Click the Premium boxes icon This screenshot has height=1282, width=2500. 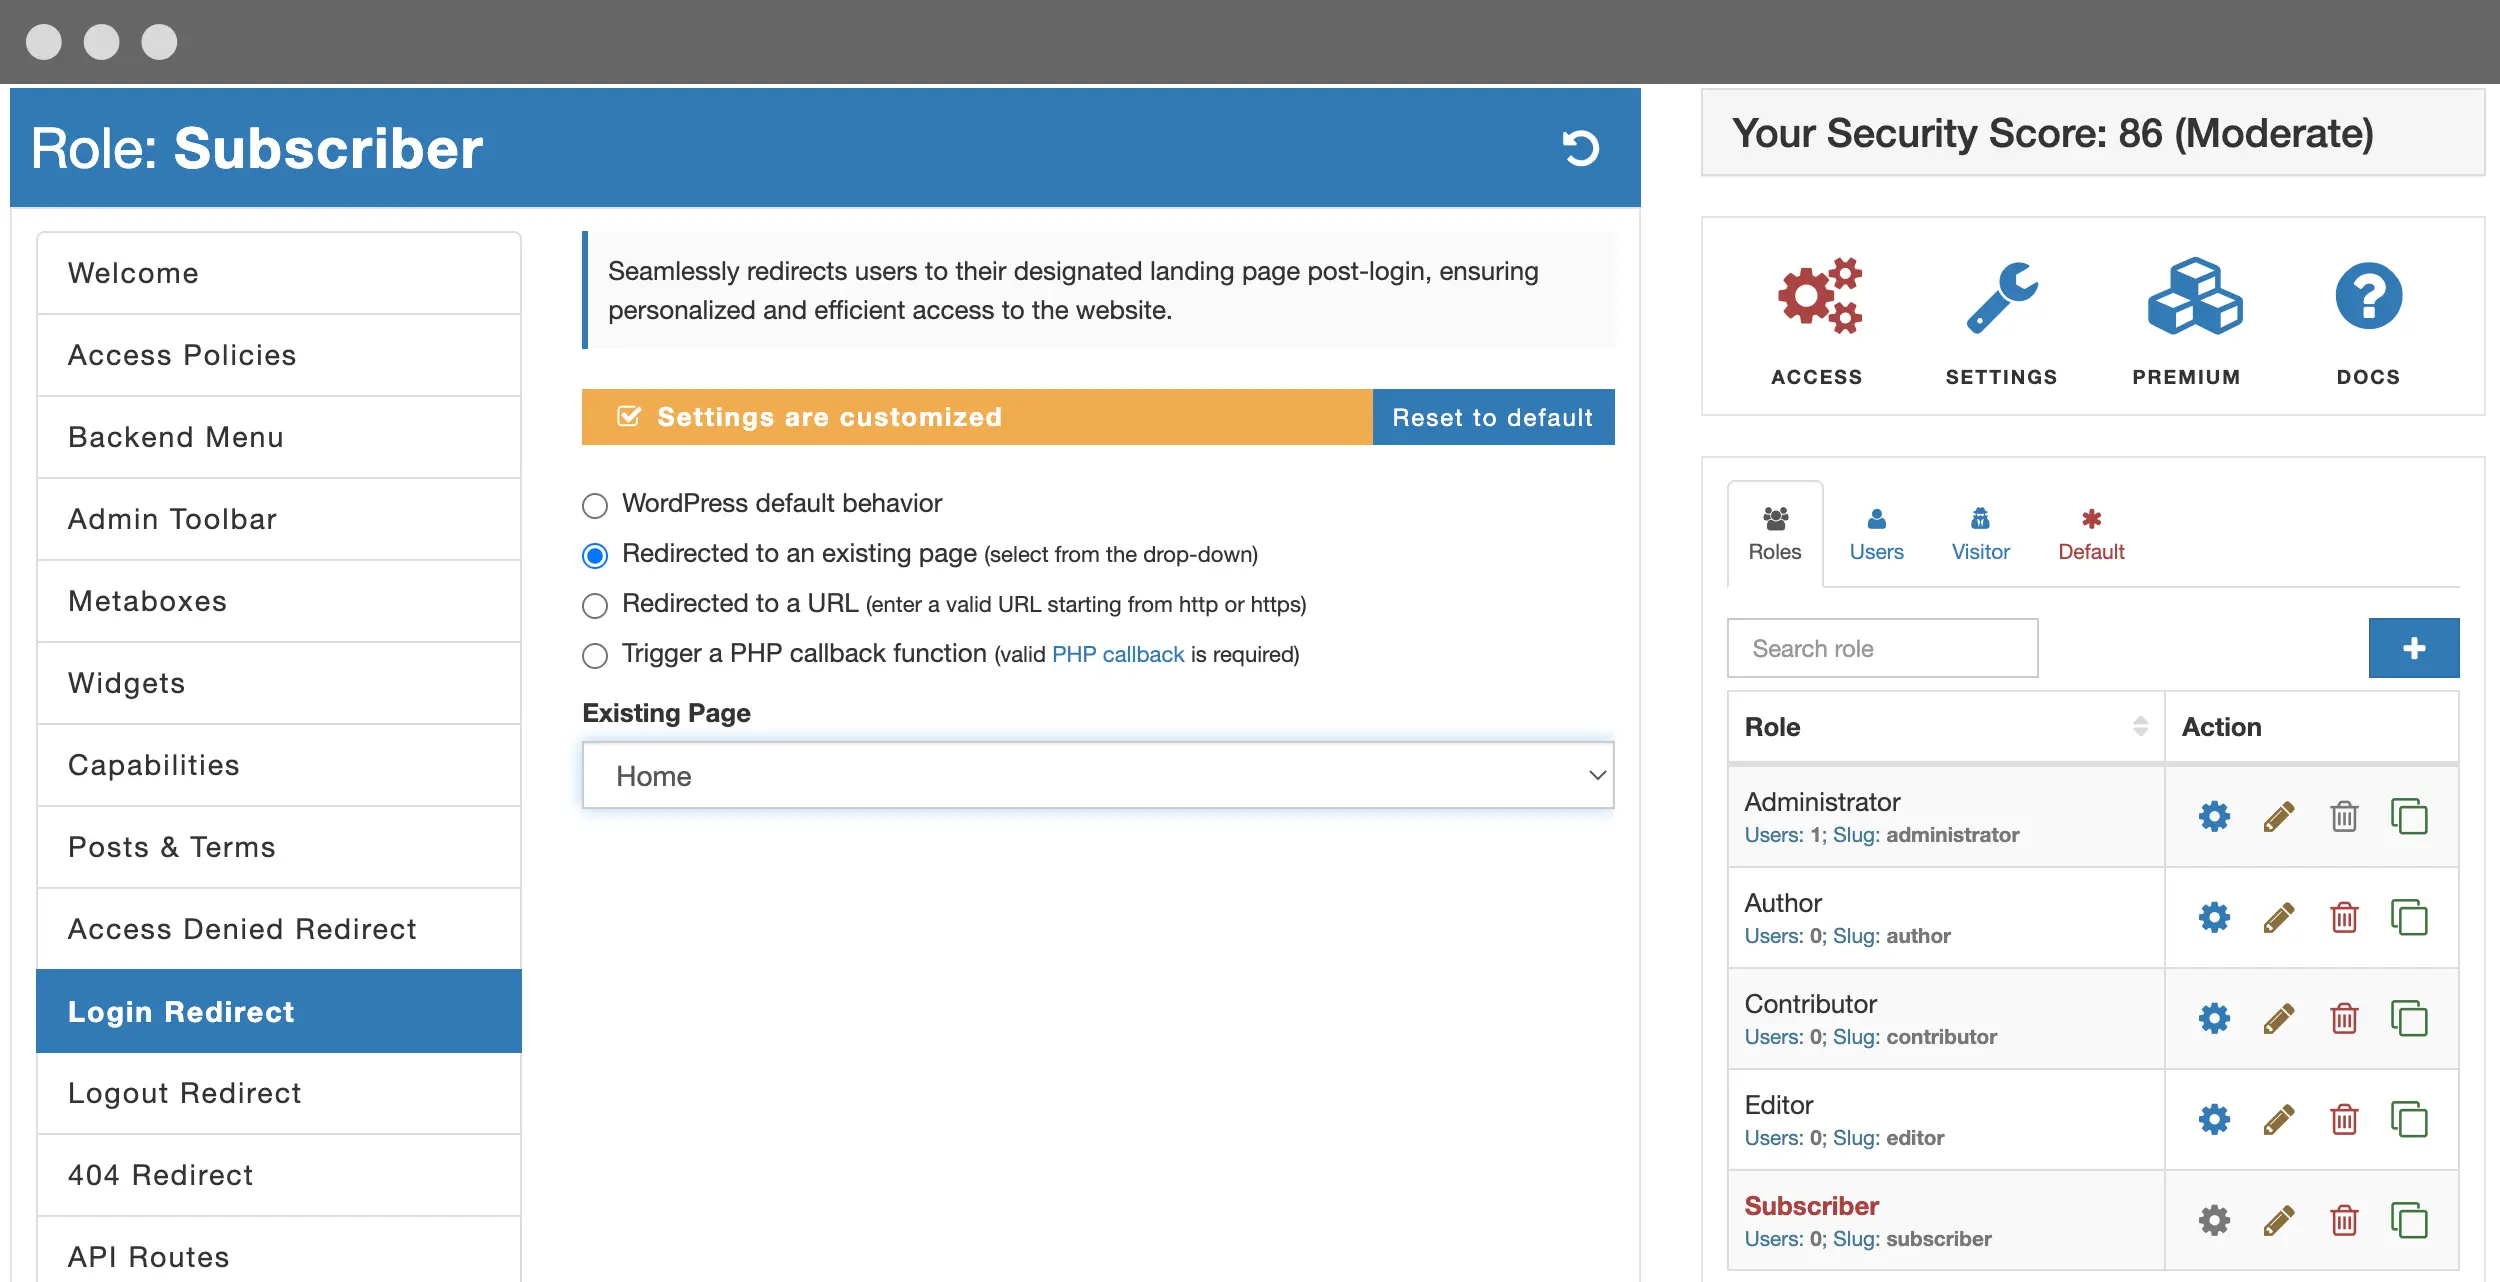pyautogui.click(x=2194, y=297)
